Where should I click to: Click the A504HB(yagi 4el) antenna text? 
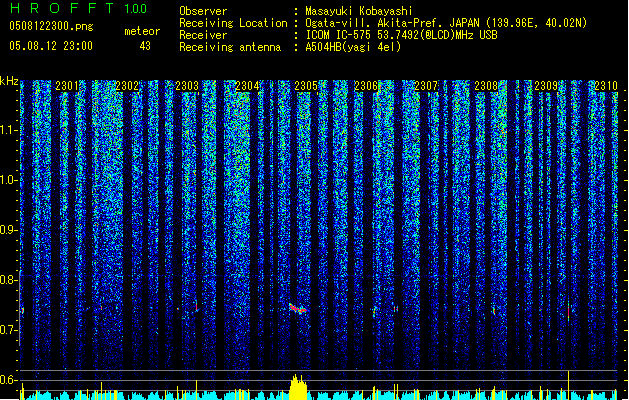353,47
